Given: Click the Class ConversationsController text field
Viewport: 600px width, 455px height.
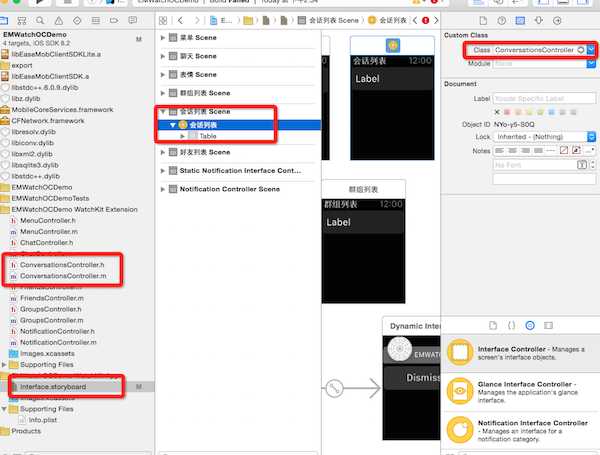Looking at the screenshot, I should tap(534, 50).
